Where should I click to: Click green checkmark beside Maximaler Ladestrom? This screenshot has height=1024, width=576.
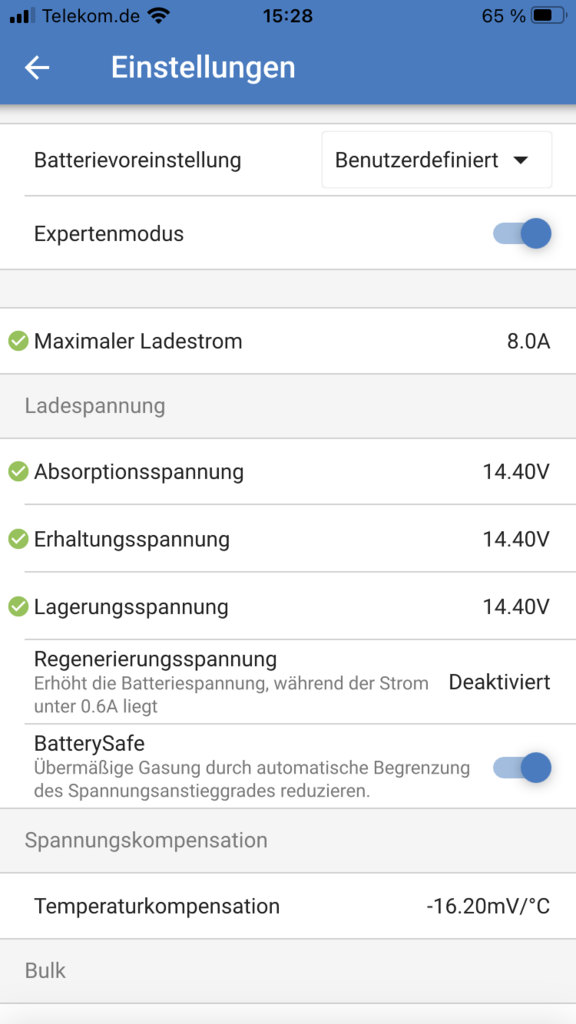(x=18, y=341)
